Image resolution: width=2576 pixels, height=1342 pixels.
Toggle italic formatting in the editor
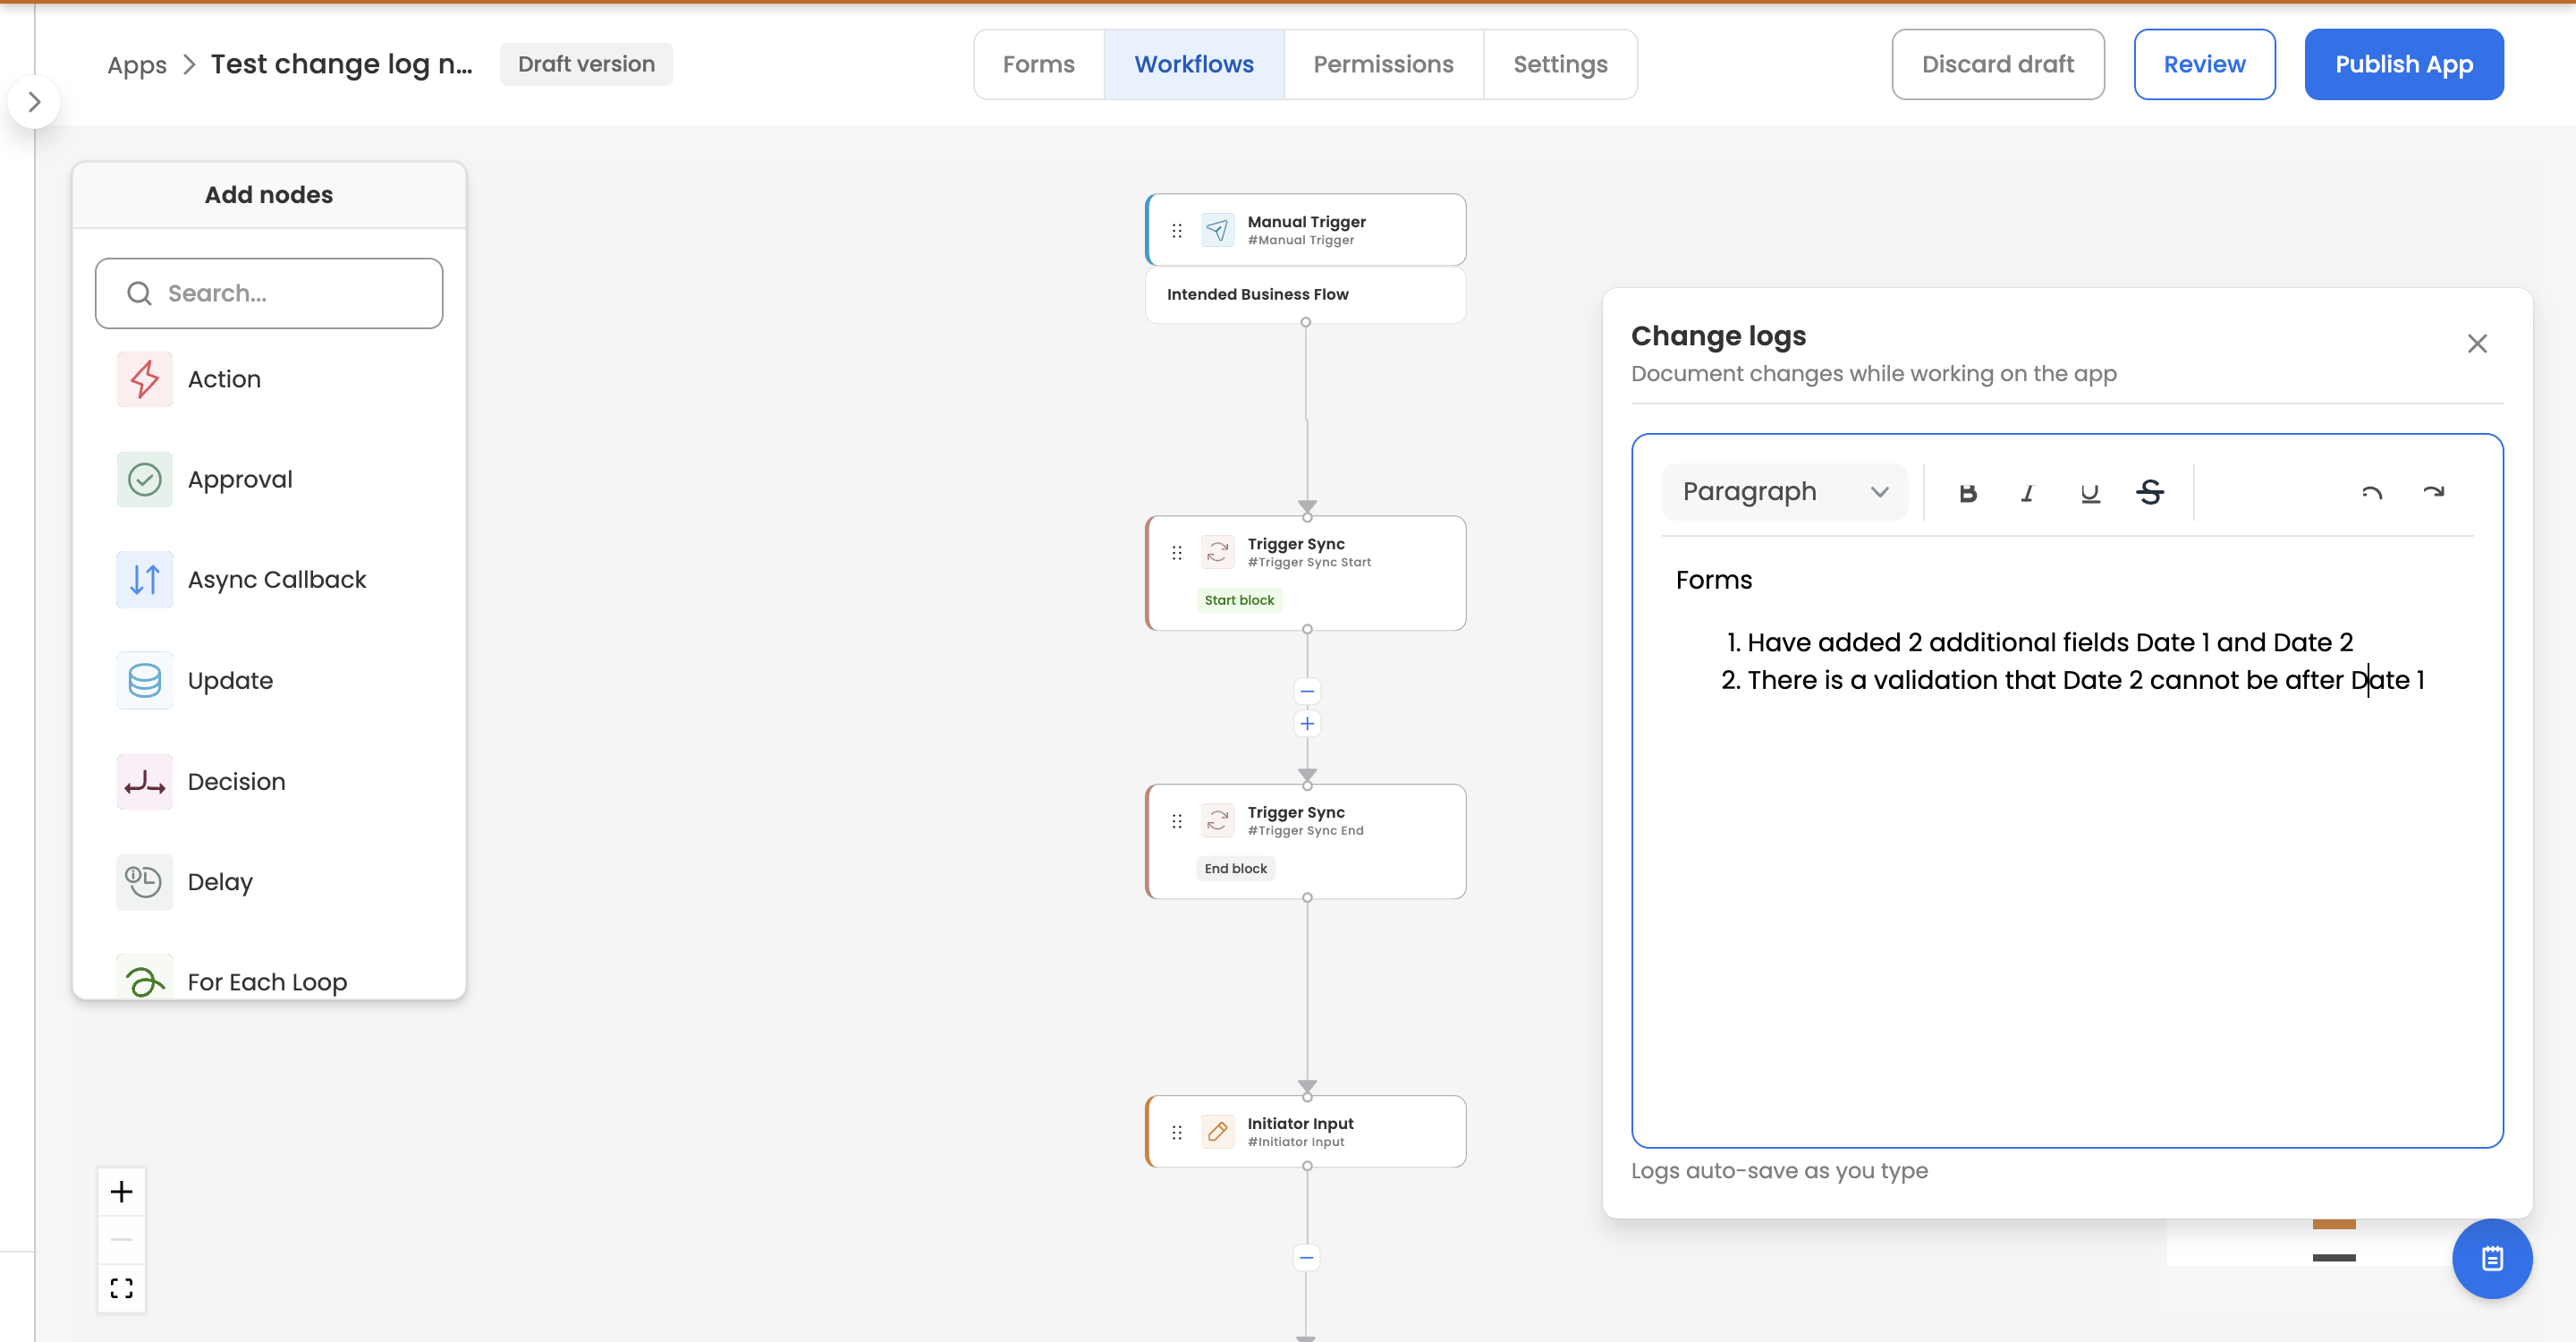(2027, 493)
